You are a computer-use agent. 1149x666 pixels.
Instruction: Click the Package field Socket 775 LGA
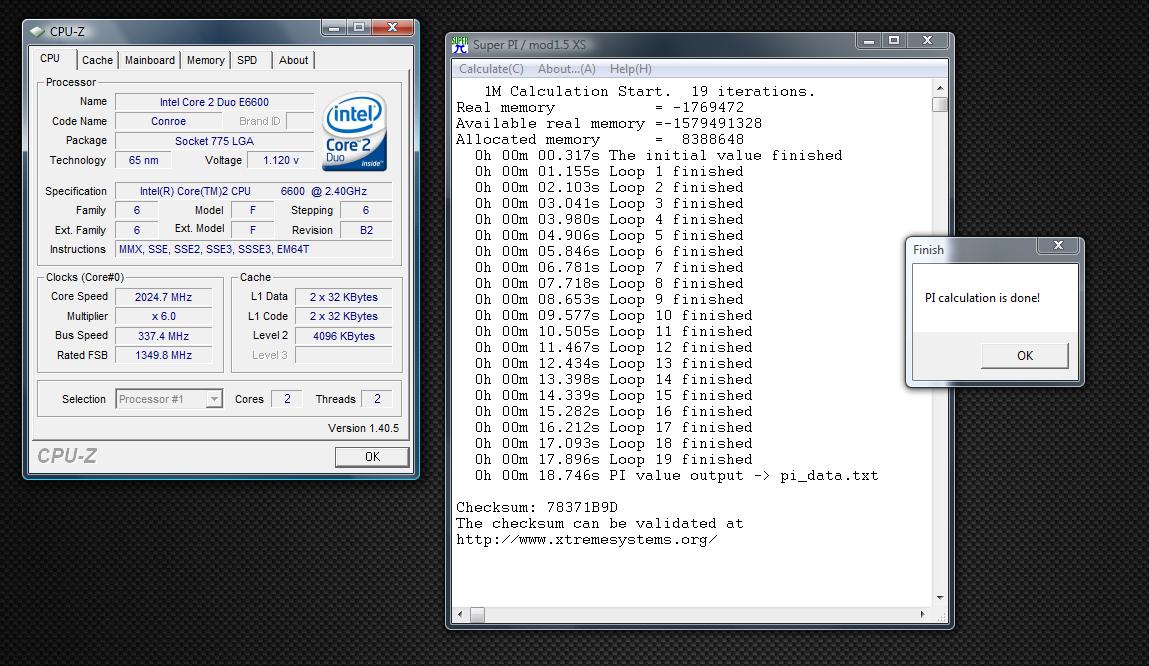(214, 141)
